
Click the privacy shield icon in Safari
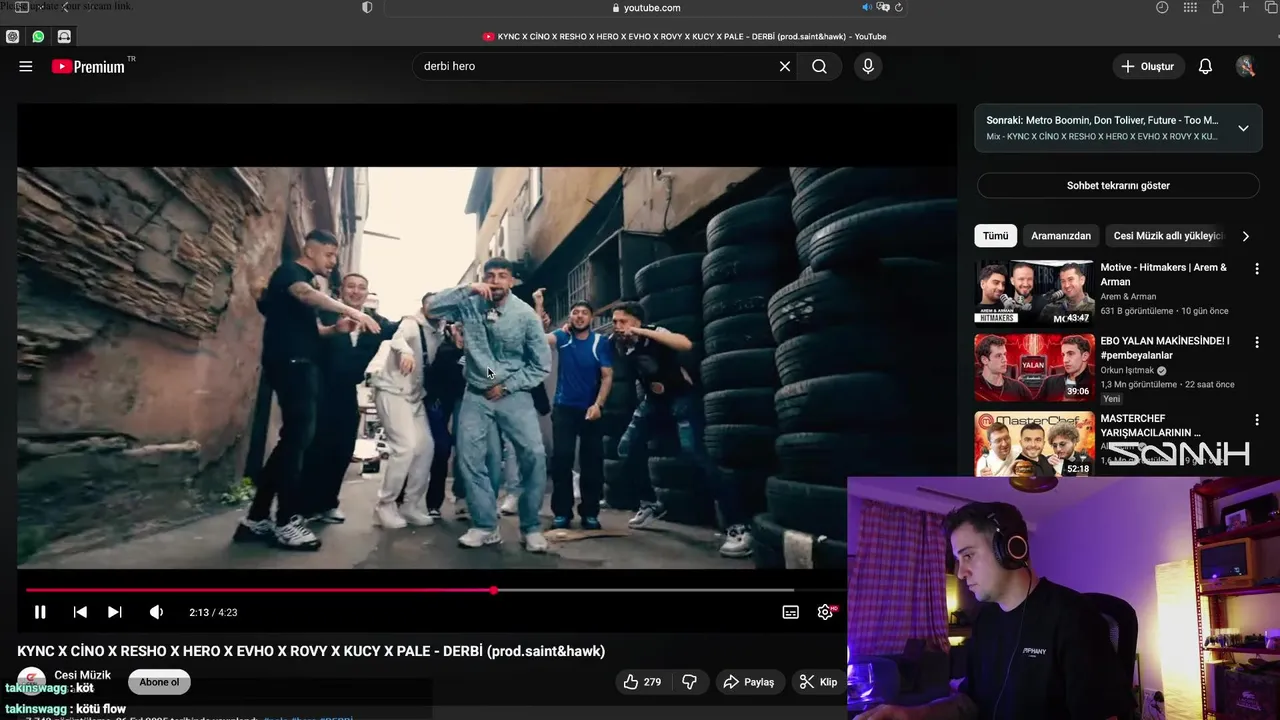(x=367, y=7)
